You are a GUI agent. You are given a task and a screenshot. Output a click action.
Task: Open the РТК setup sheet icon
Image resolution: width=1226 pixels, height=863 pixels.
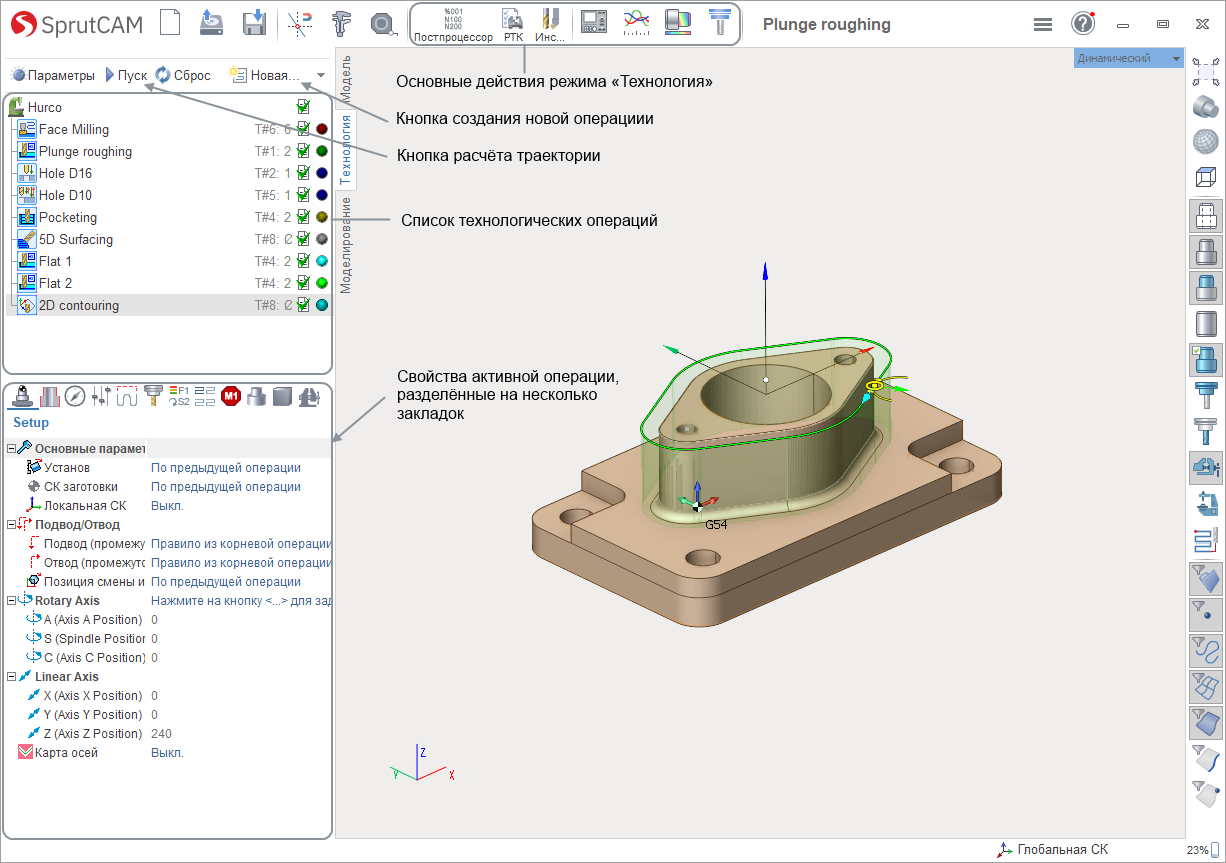[x=513, y=25]
